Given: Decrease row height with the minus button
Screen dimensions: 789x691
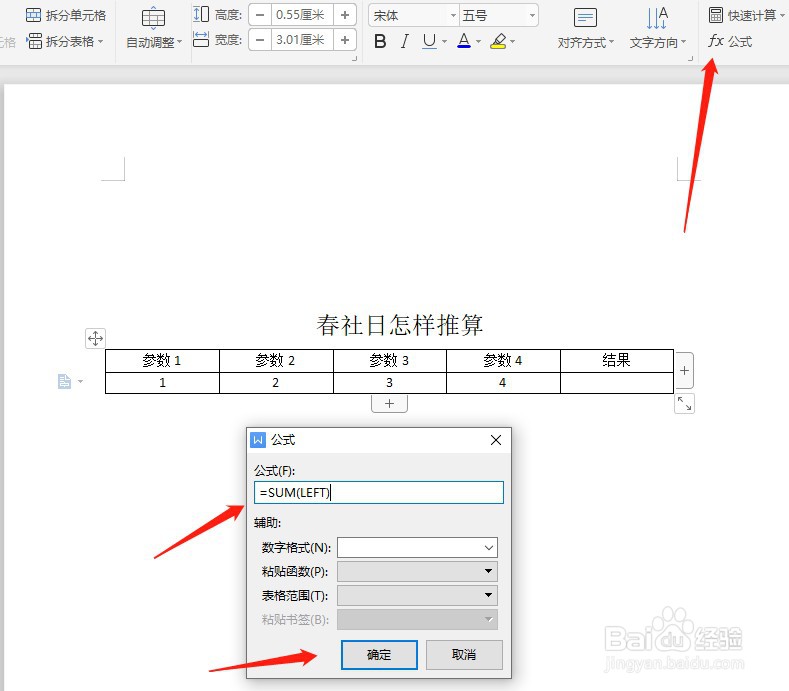Looking at the screenshot, I should tap(260, 15).
